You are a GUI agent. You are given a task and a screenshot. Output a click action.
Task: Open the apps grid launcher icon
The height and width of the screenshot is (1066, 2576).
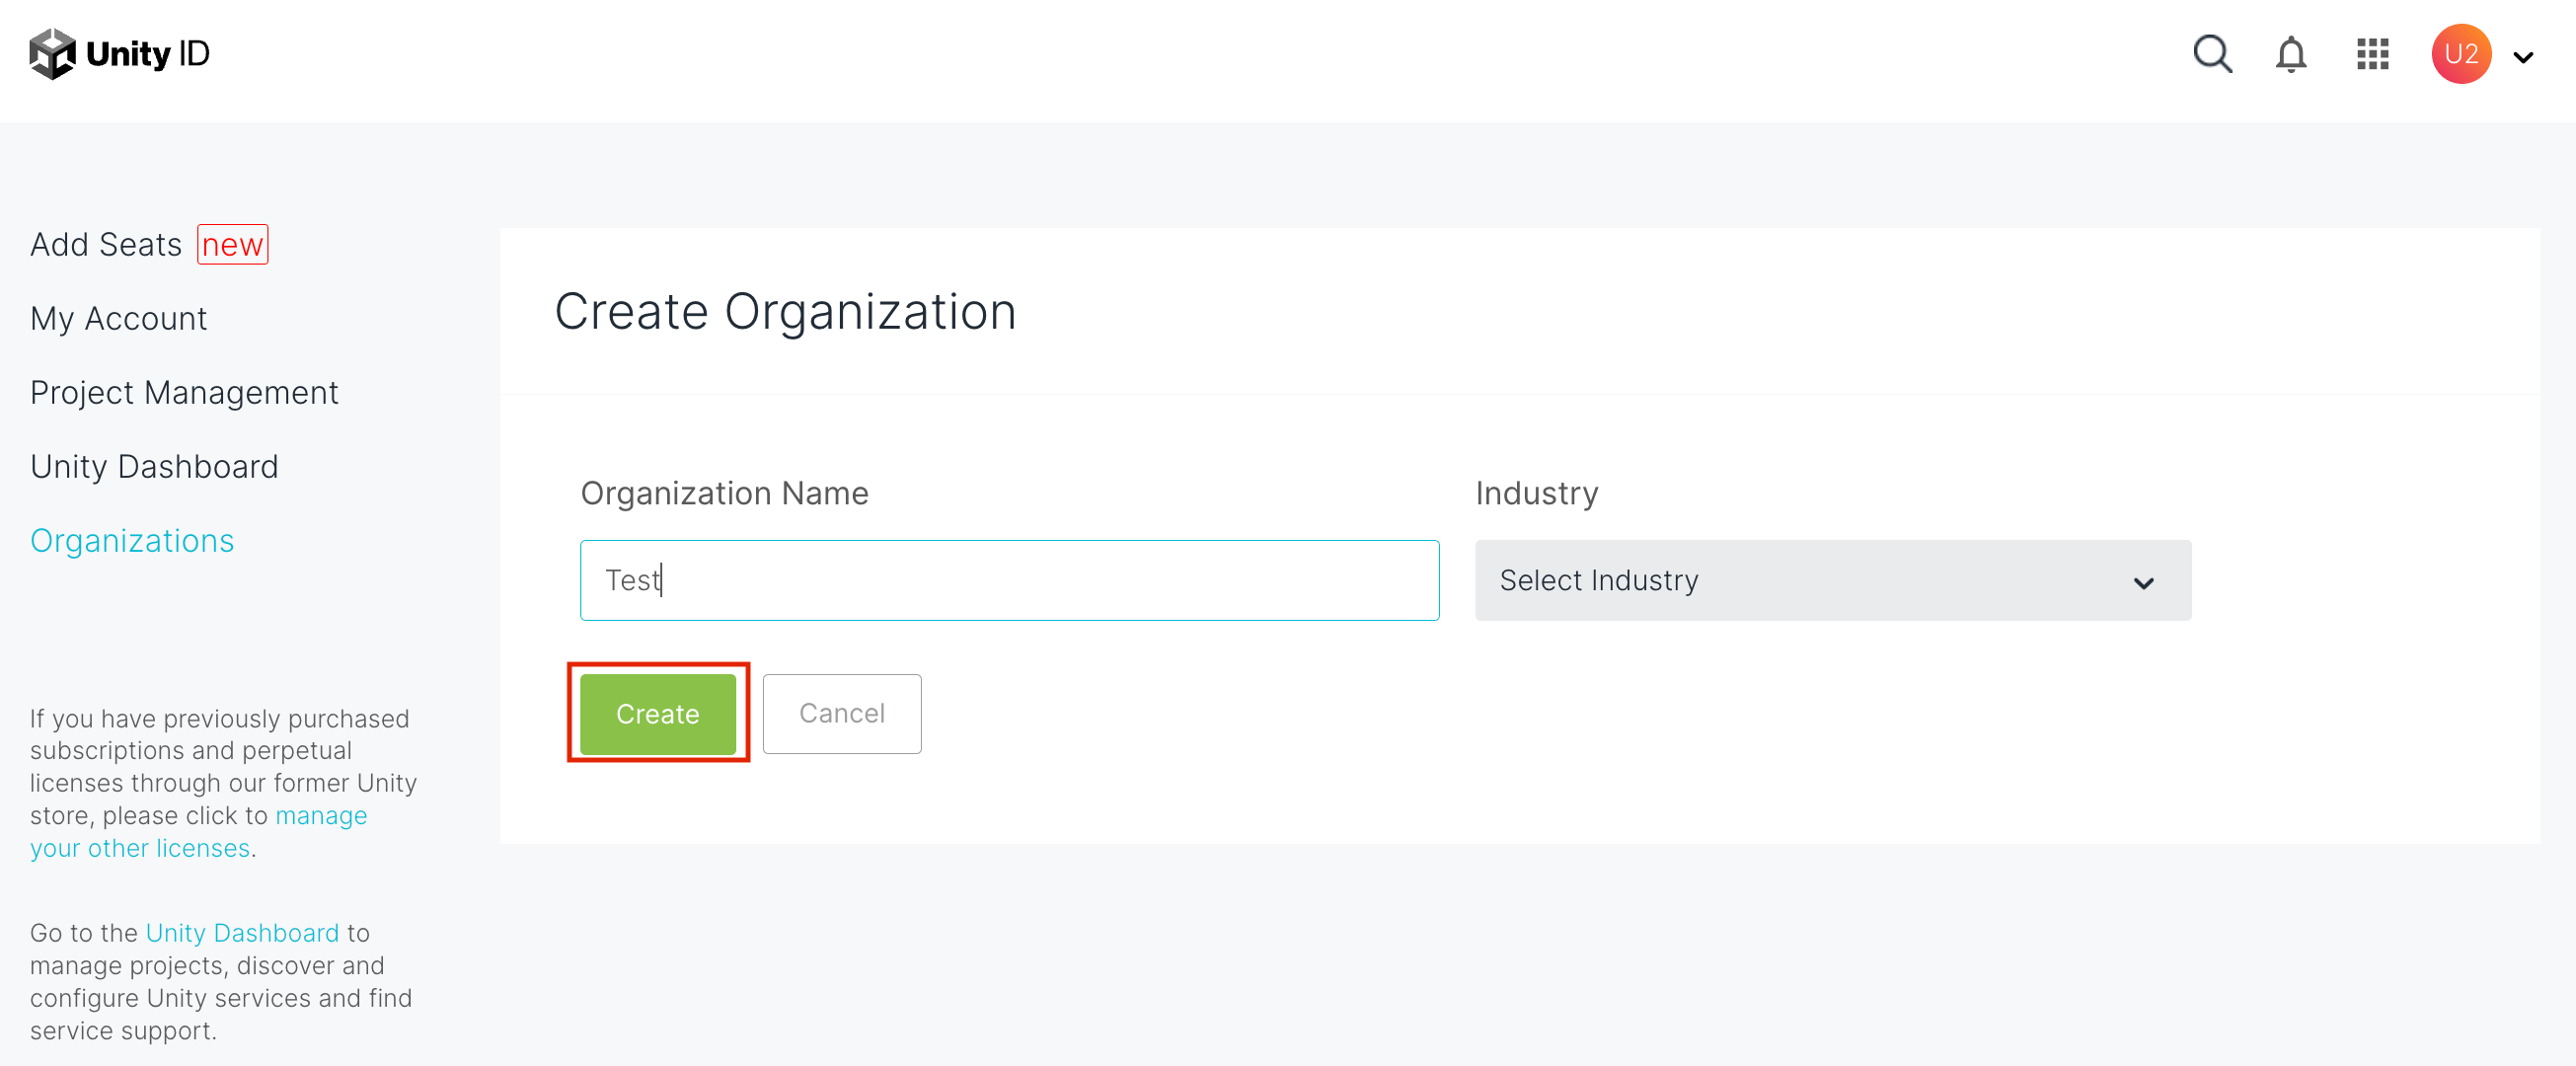click(2372, 55)
